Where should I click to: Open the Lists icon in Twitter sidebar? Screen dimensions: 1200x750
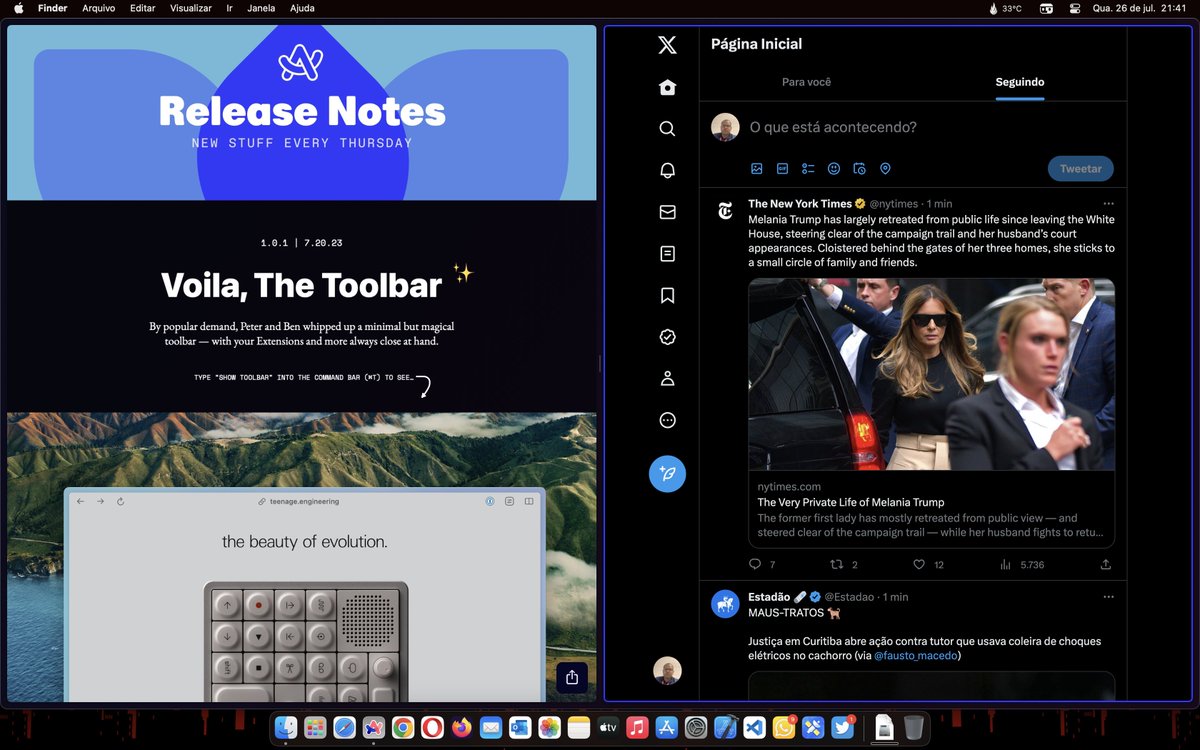point(667,254)
